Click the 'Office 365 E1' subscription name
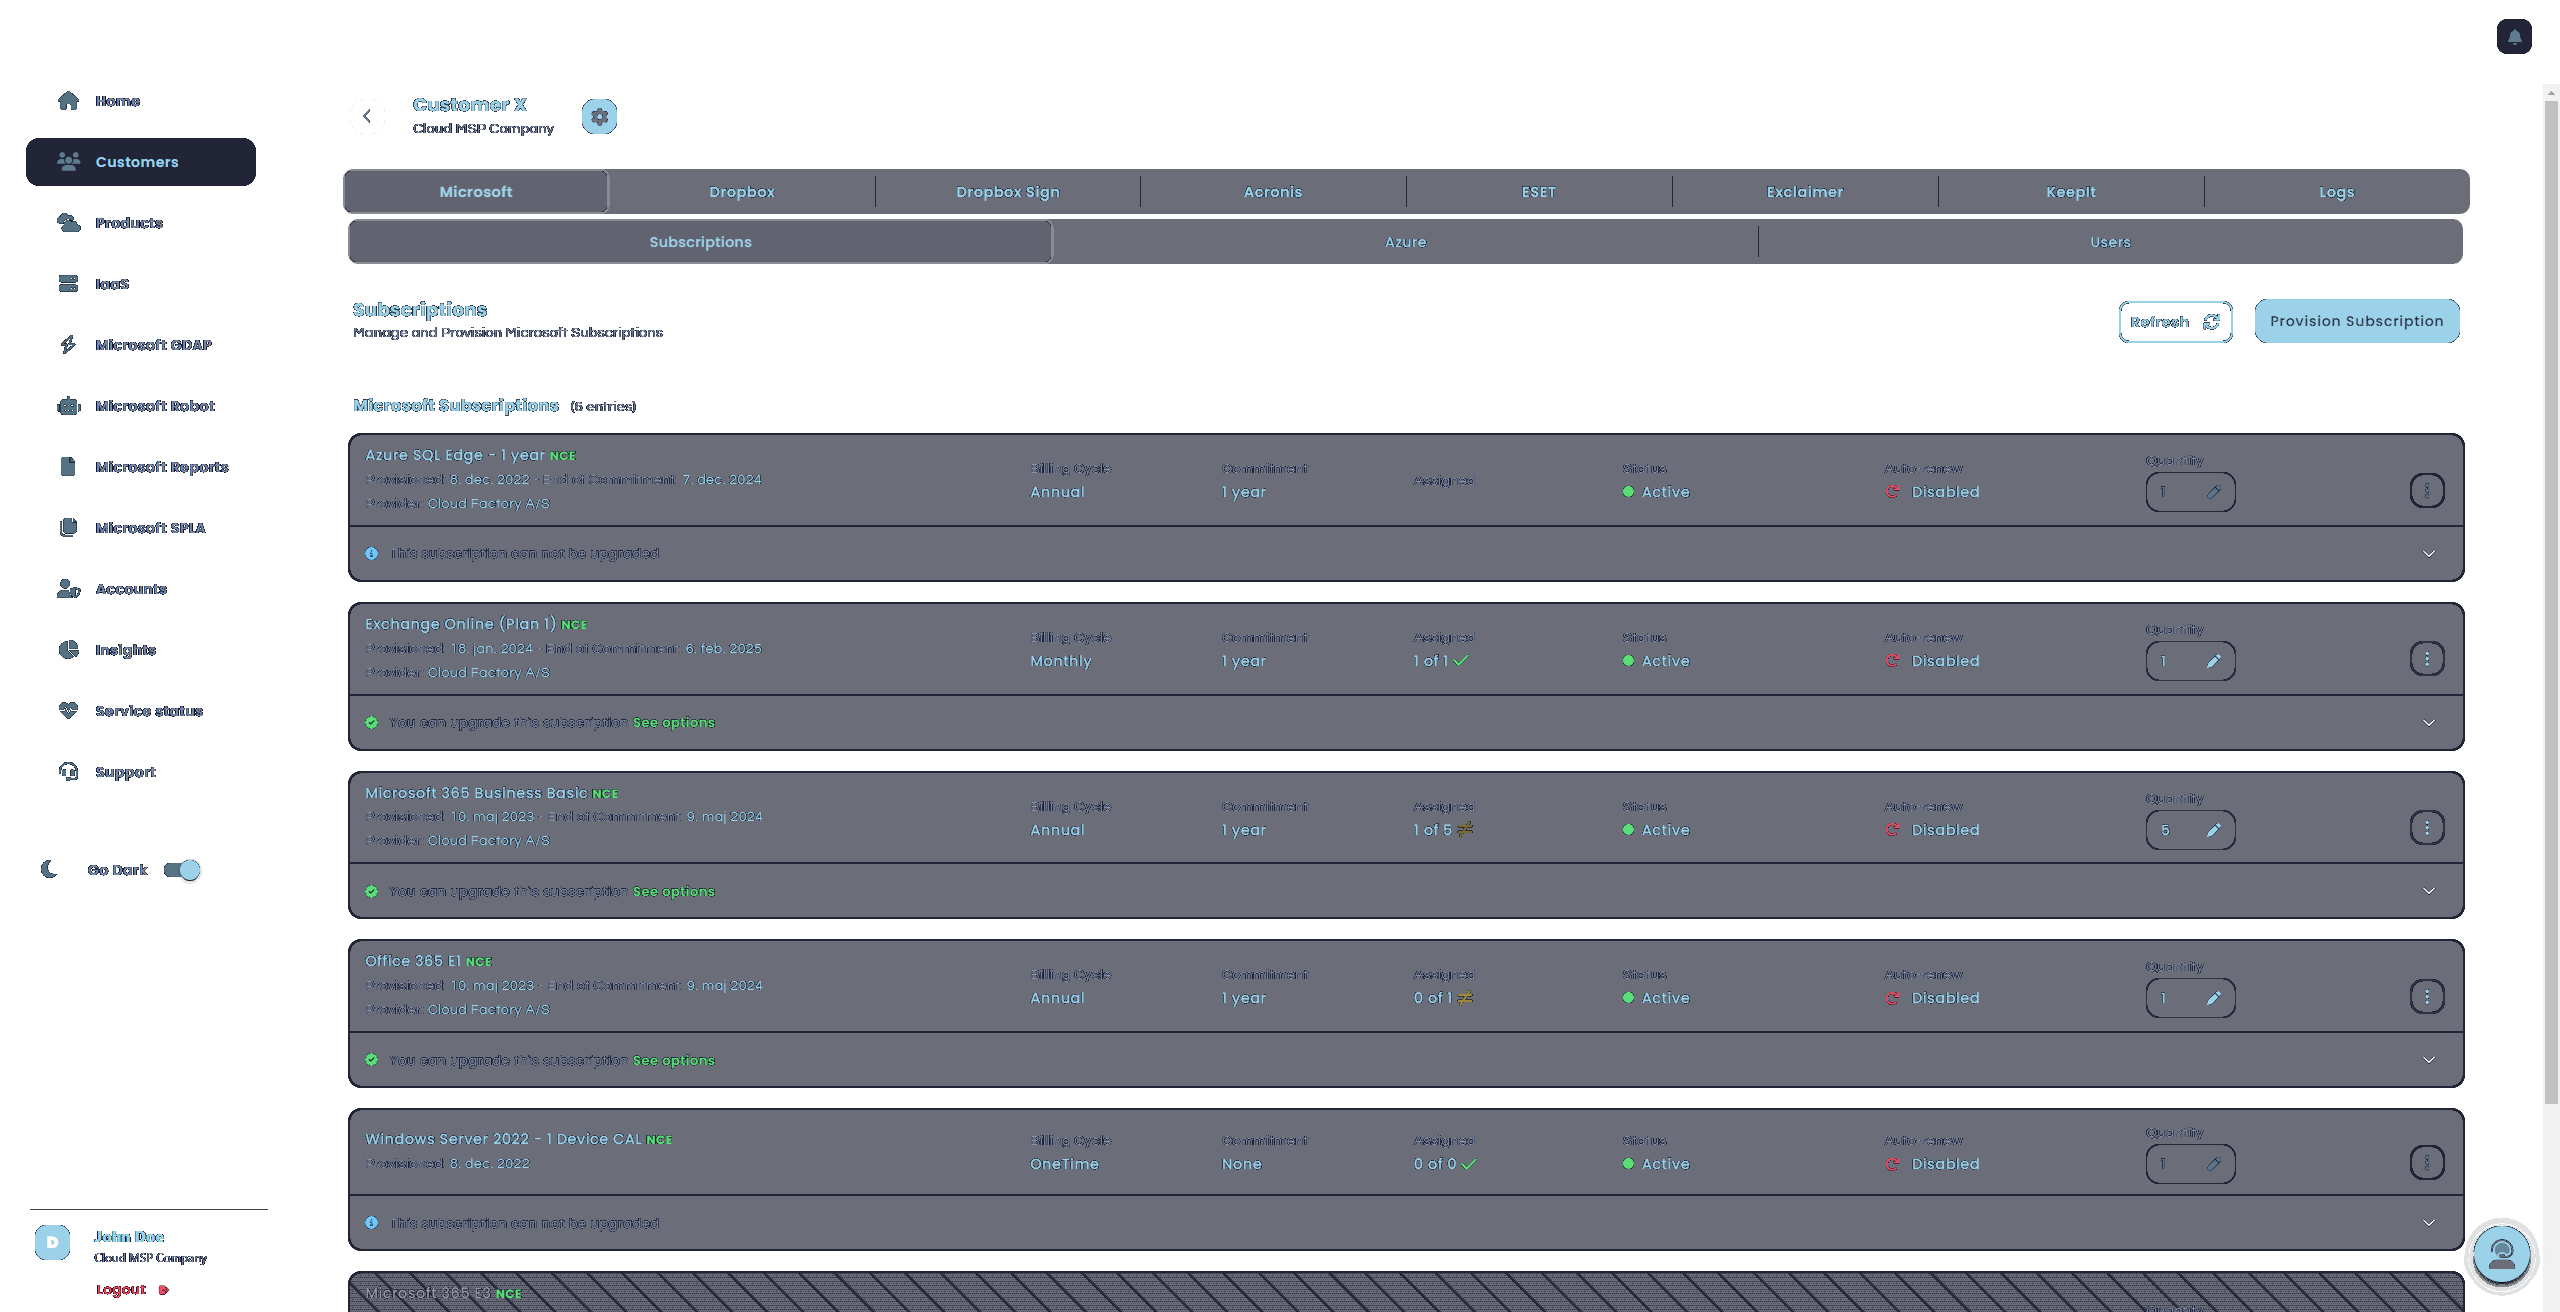Screen dimensions: 2560x1312 413,961
